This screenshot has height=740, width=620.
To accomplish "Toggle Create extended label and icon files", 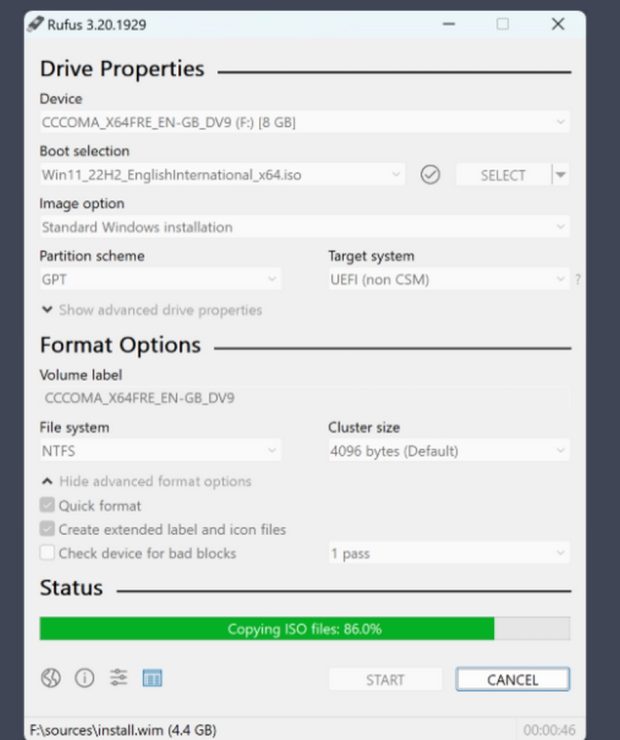I will tap(47, 529).
